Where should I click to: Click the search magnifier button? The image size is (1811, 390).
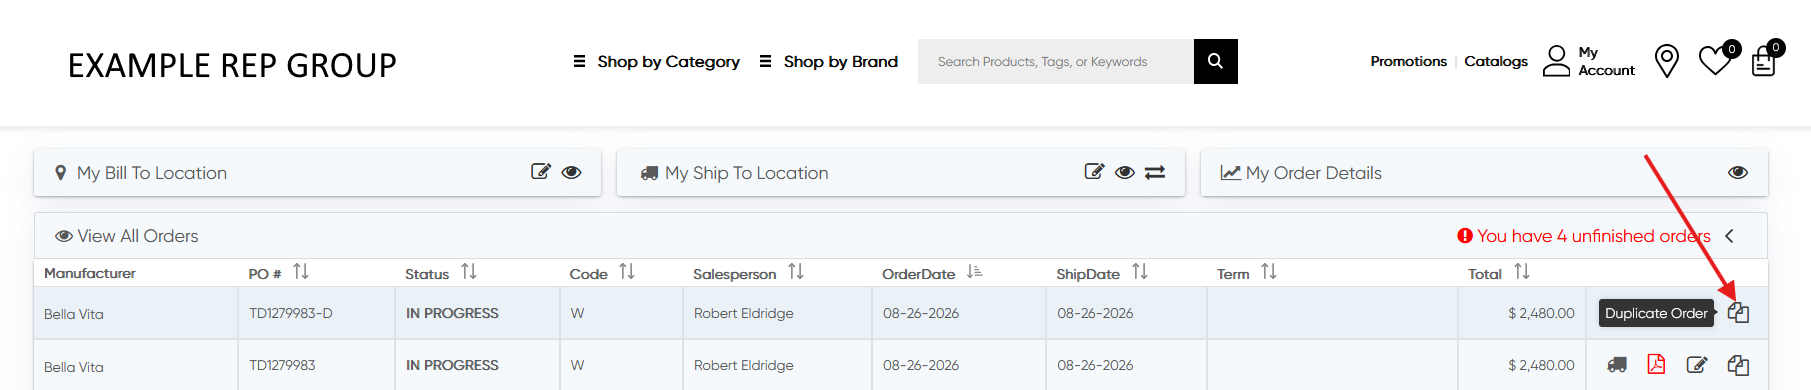point(1215,61)
